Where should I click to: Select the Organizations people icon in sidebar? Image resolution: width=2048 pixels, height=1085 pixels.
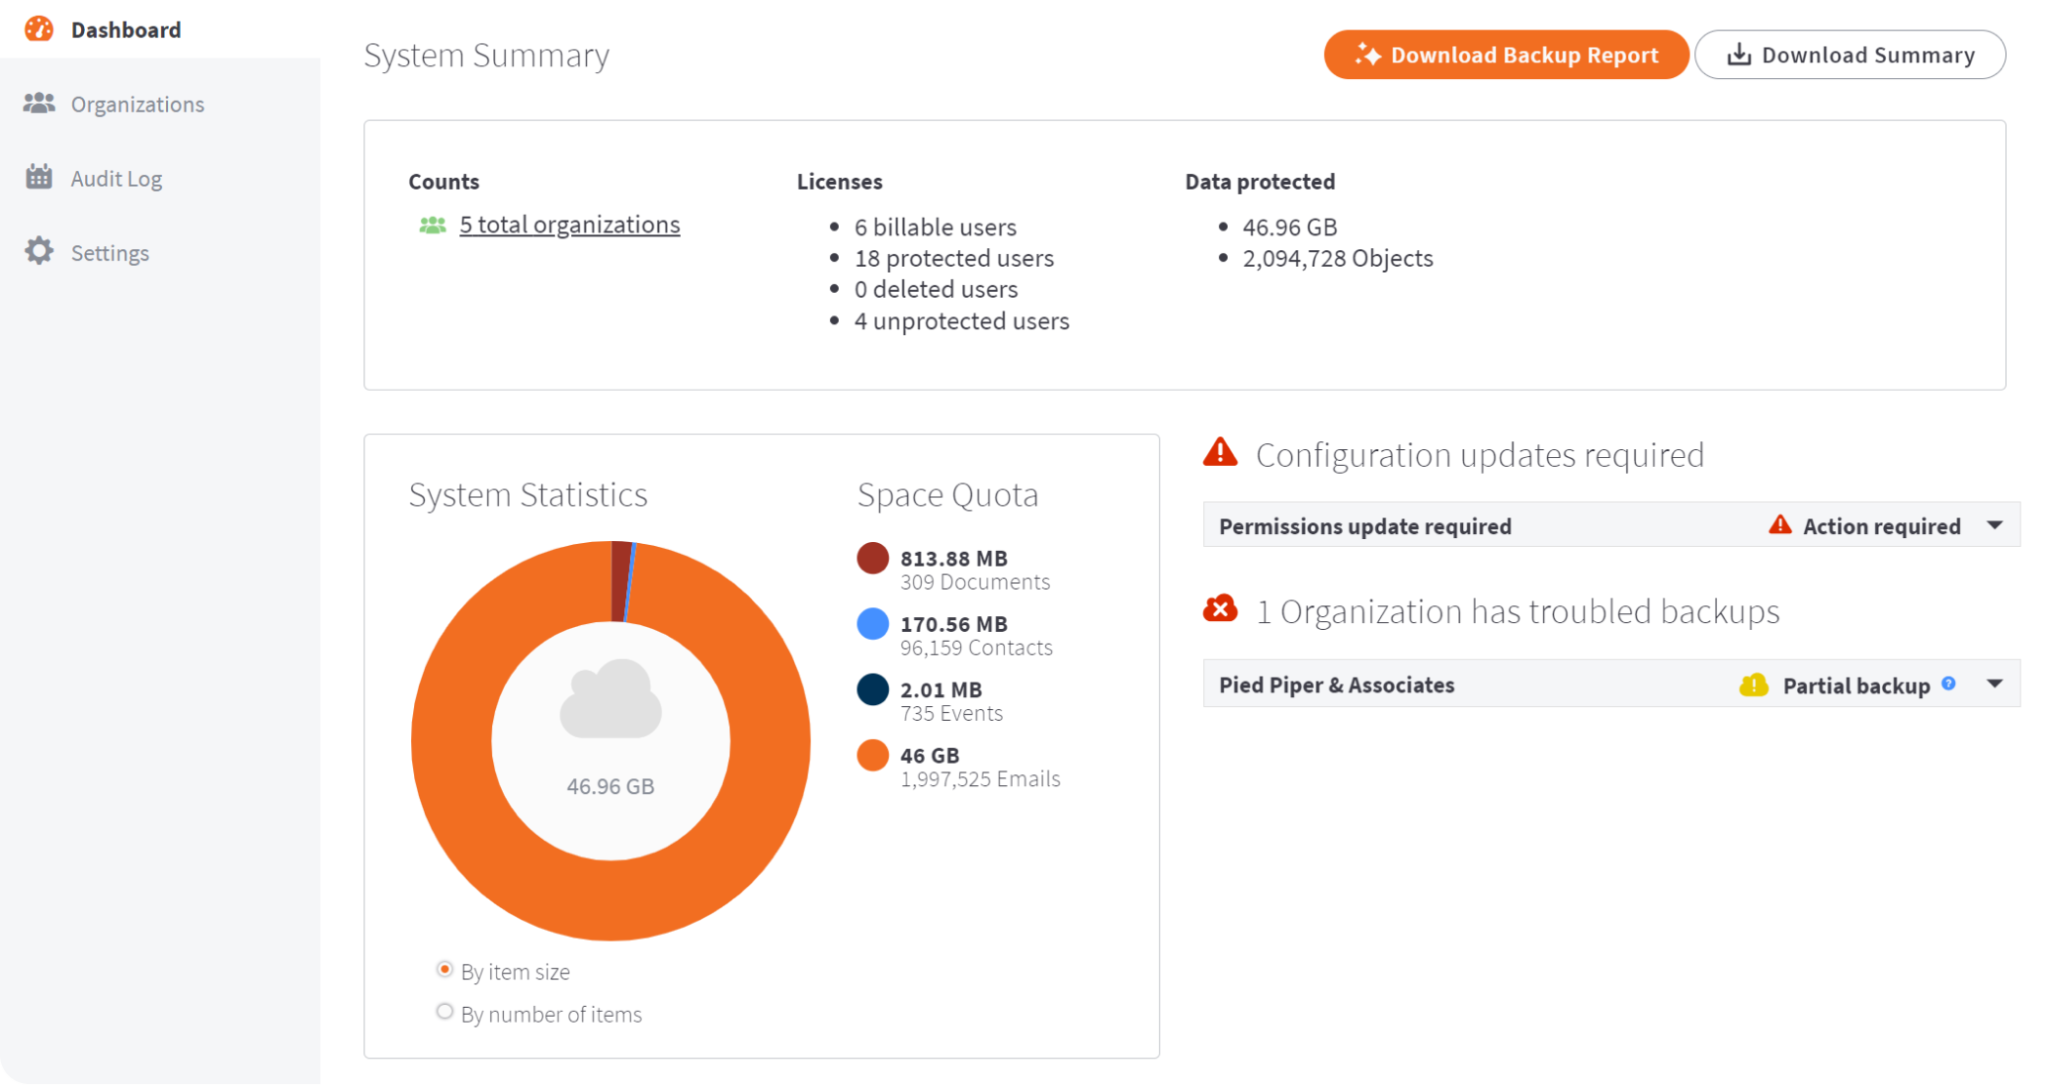[x=38, y=103]
